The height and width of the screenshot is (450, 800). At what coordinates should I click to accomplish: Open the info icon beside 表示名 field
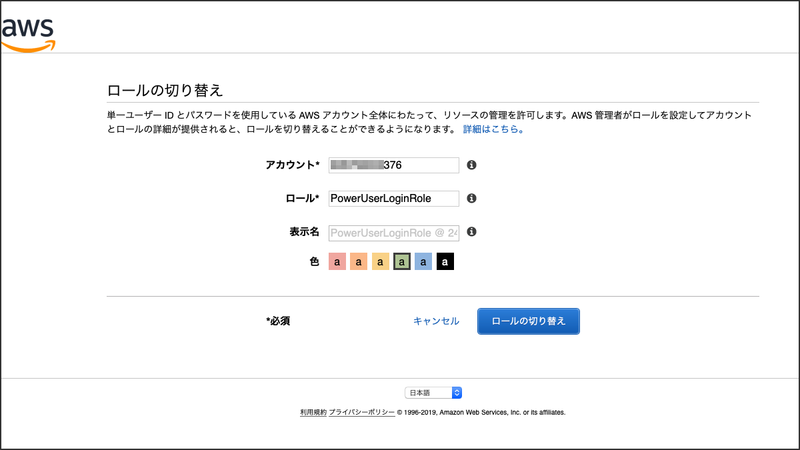tap(471, 232)
